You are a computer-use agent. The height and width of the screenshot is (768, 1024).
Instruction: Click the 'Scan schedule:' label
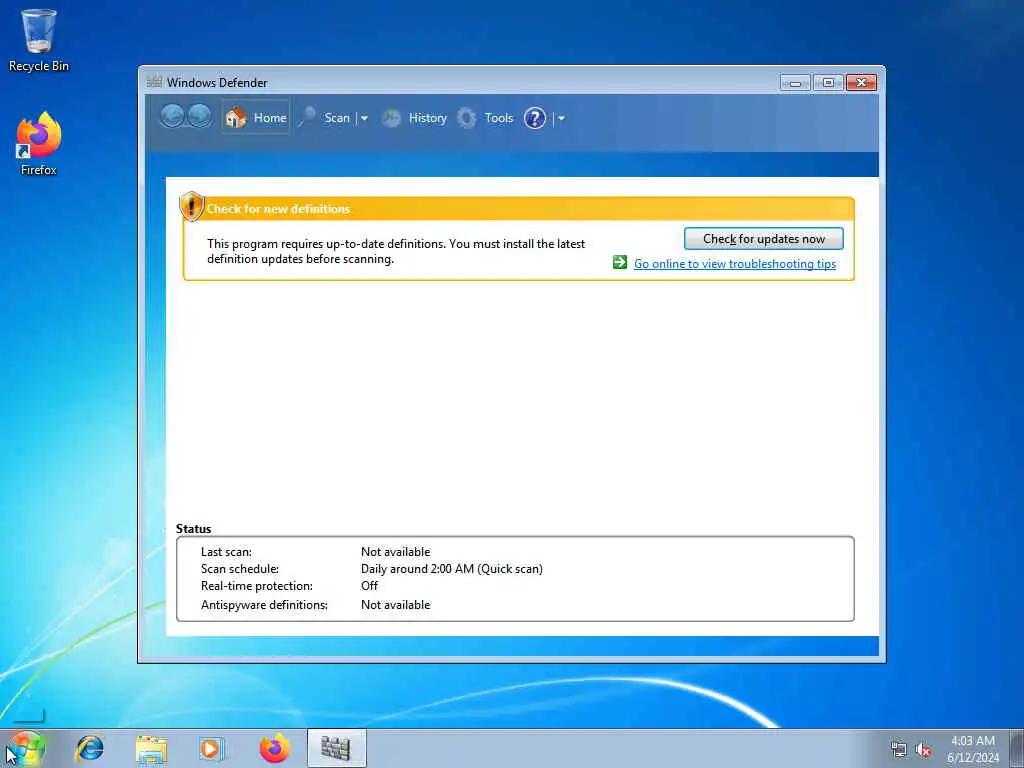(240, 569)
